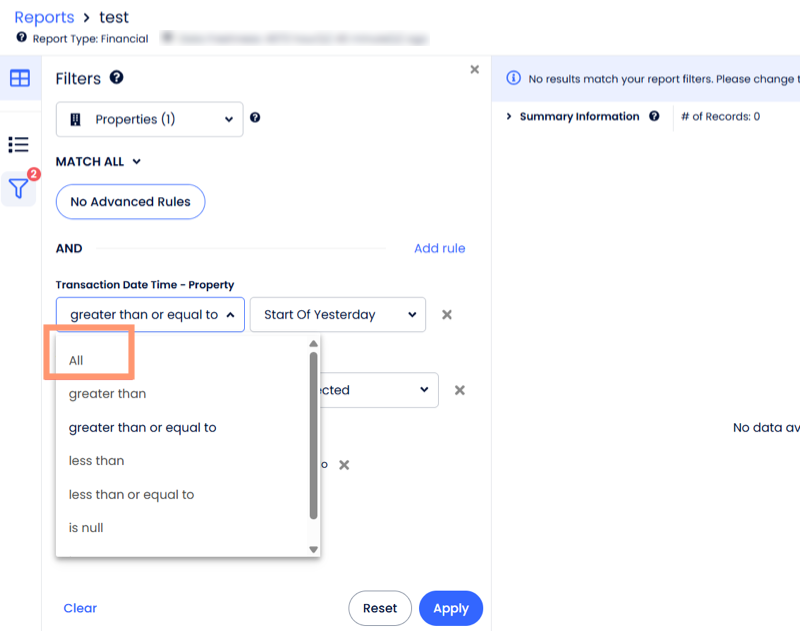Click help icon next to Properties dropdown
This screenshot has height=631, width=800.
pyautogui.click(x=255, y=118)
